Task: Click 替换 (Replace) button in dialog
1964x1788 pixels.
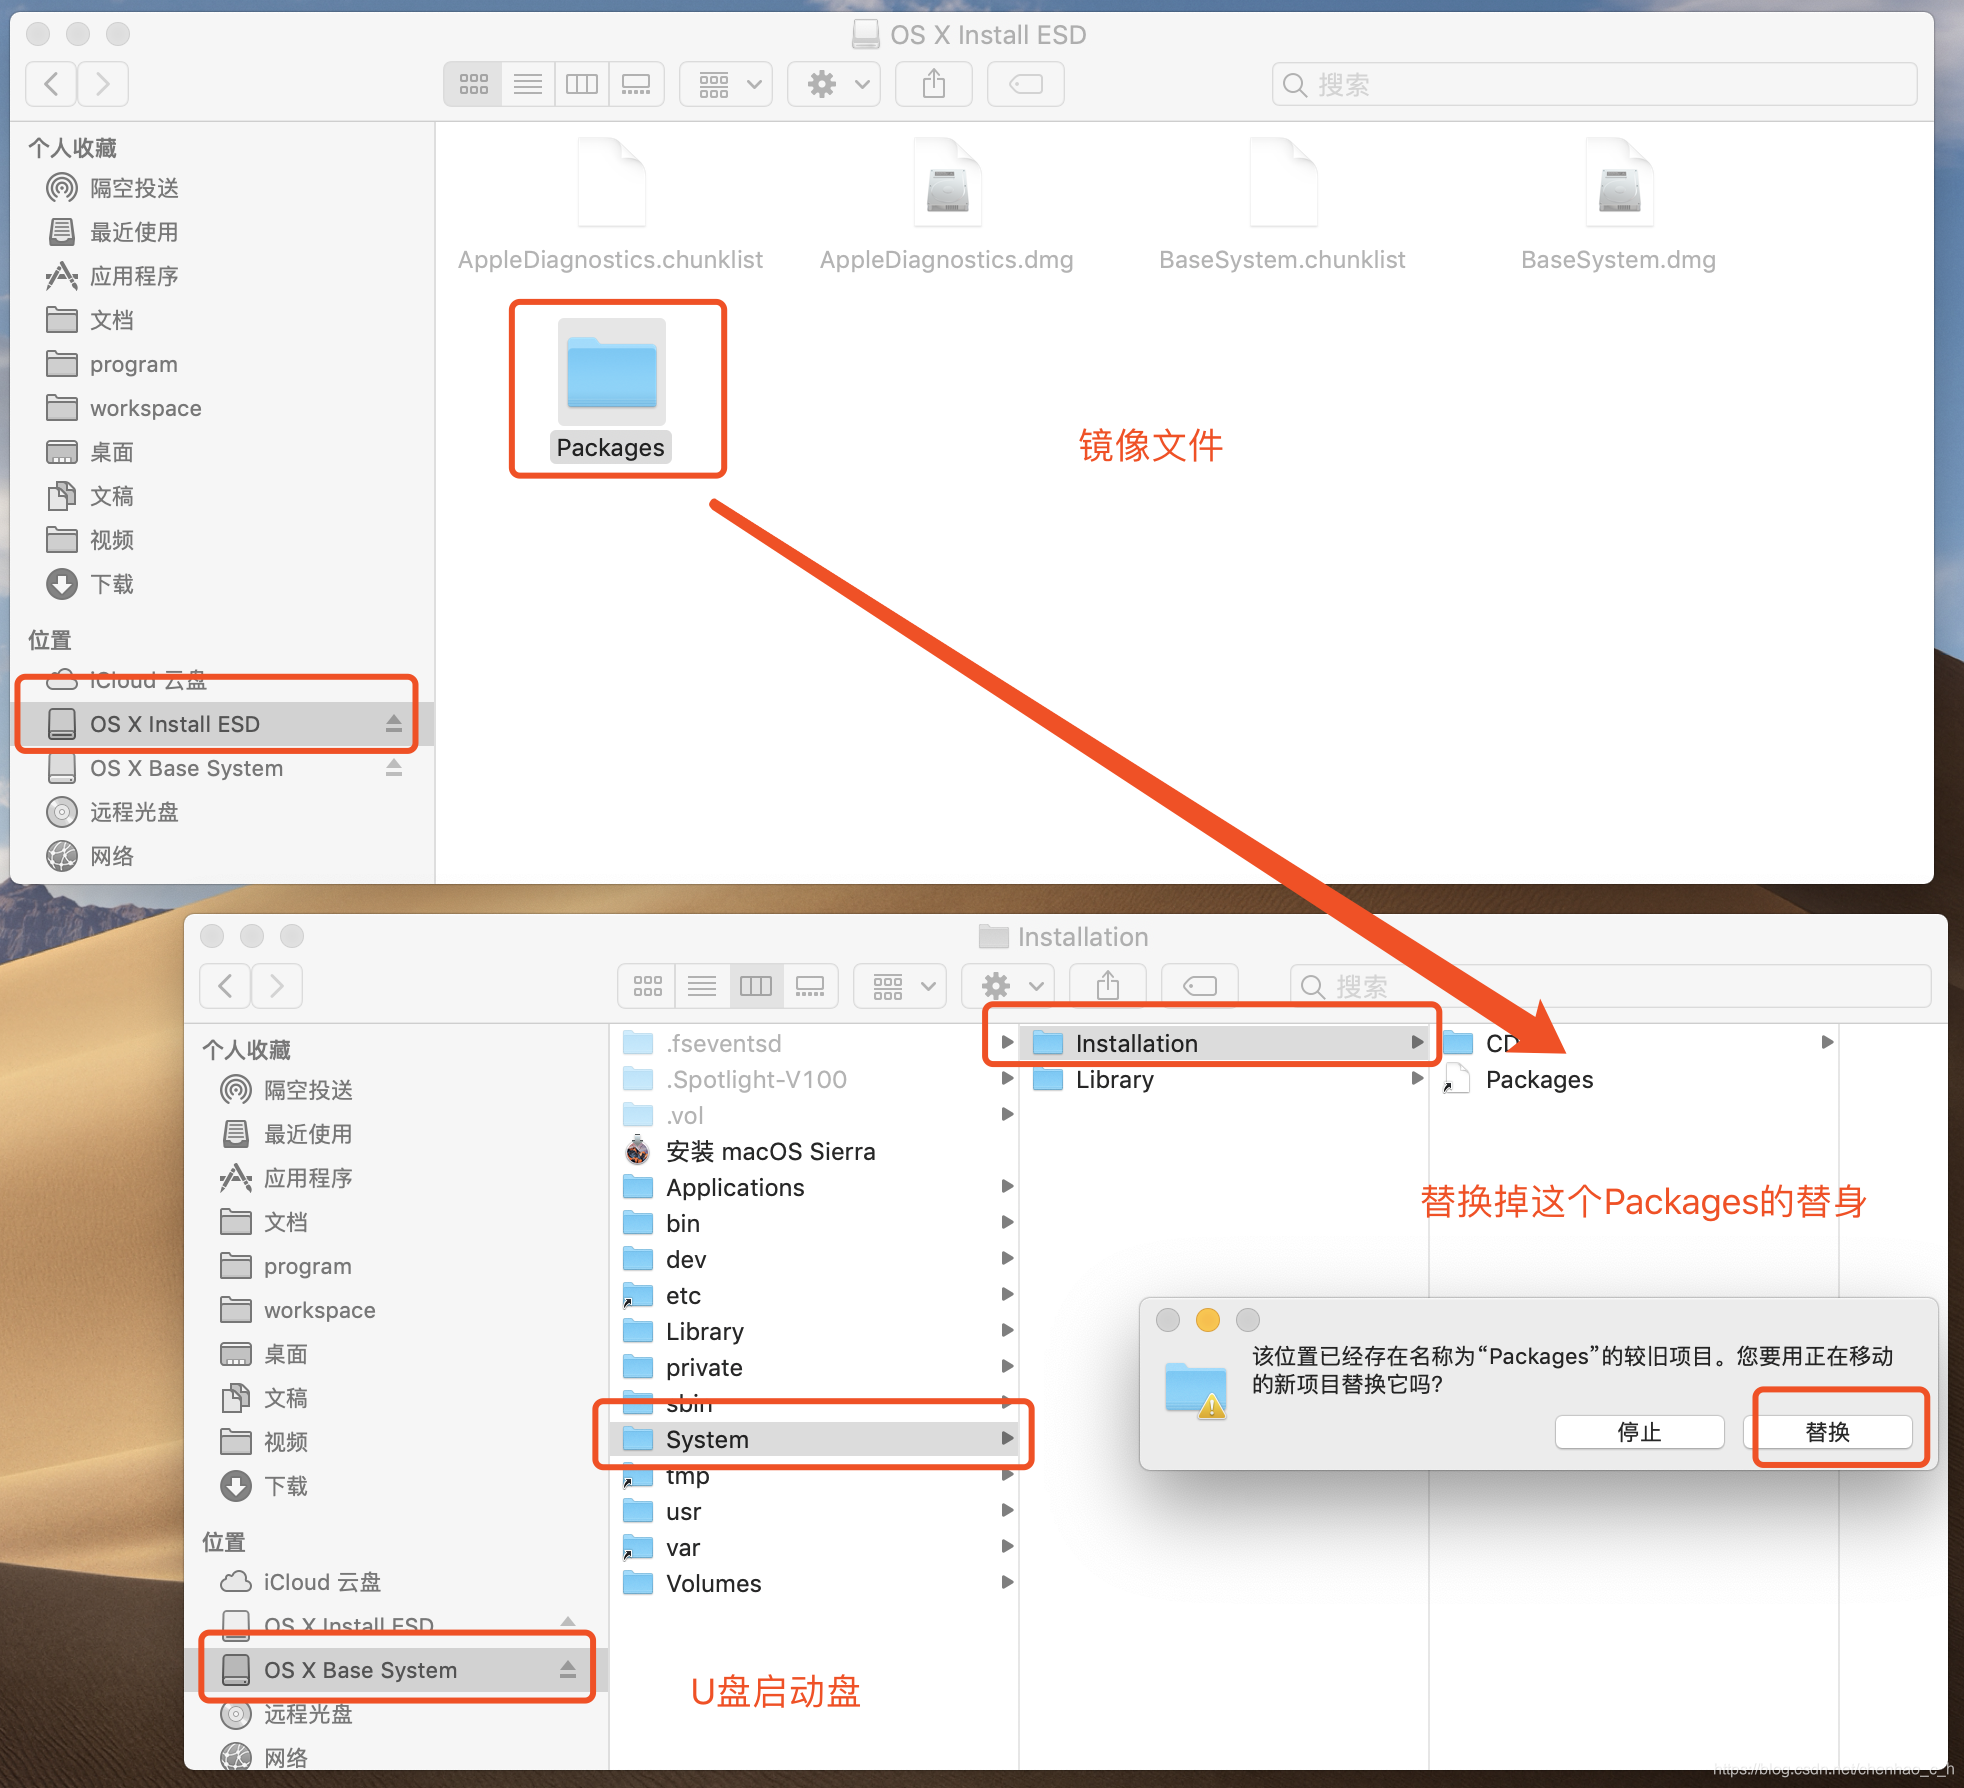Action: tap(1828, 1432)
